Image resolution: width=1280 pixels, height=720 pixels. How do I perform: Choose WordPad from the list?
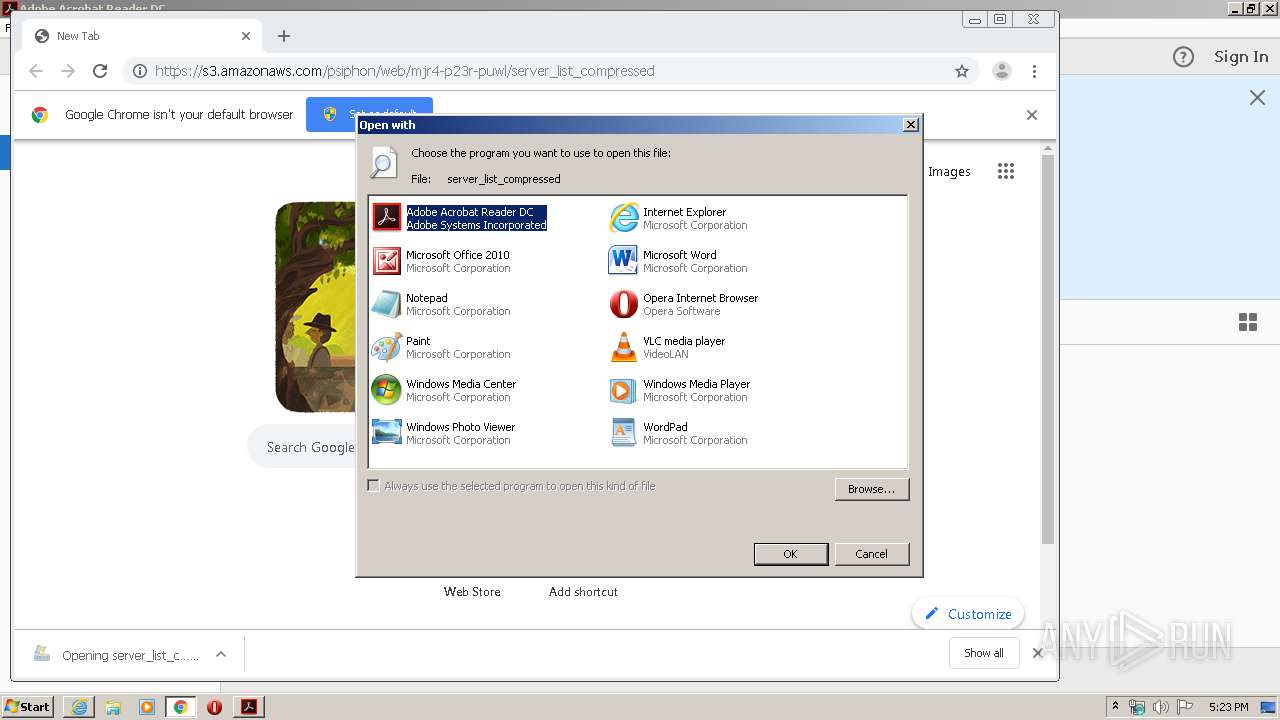[678, 433]
